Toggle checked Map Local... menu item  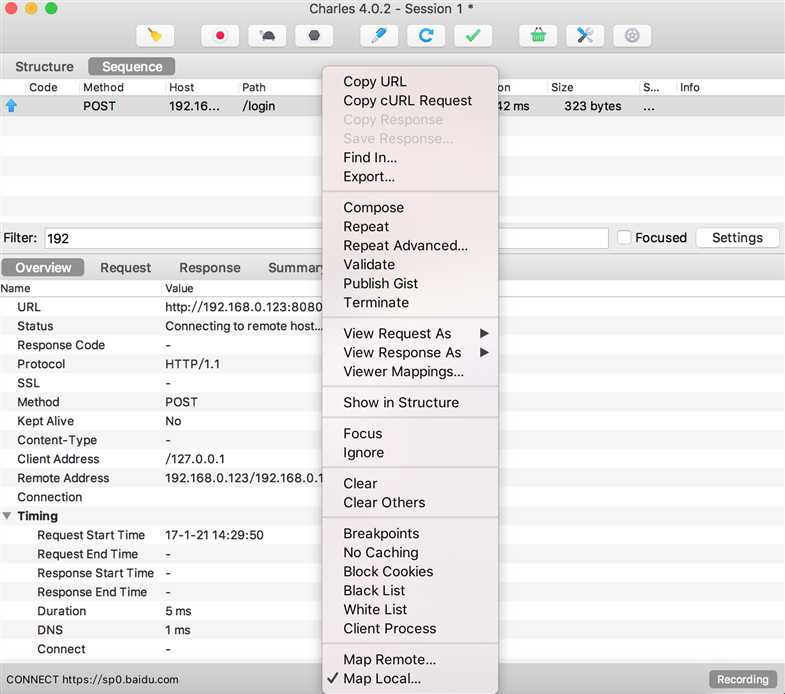(410, 679)
